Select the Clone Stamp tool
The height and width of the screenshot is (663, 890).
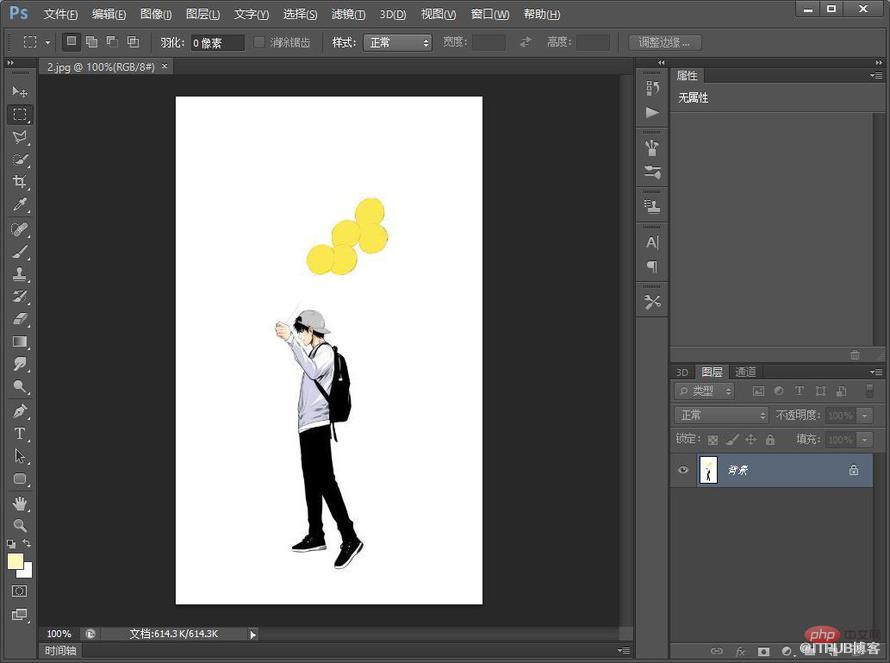20,274
